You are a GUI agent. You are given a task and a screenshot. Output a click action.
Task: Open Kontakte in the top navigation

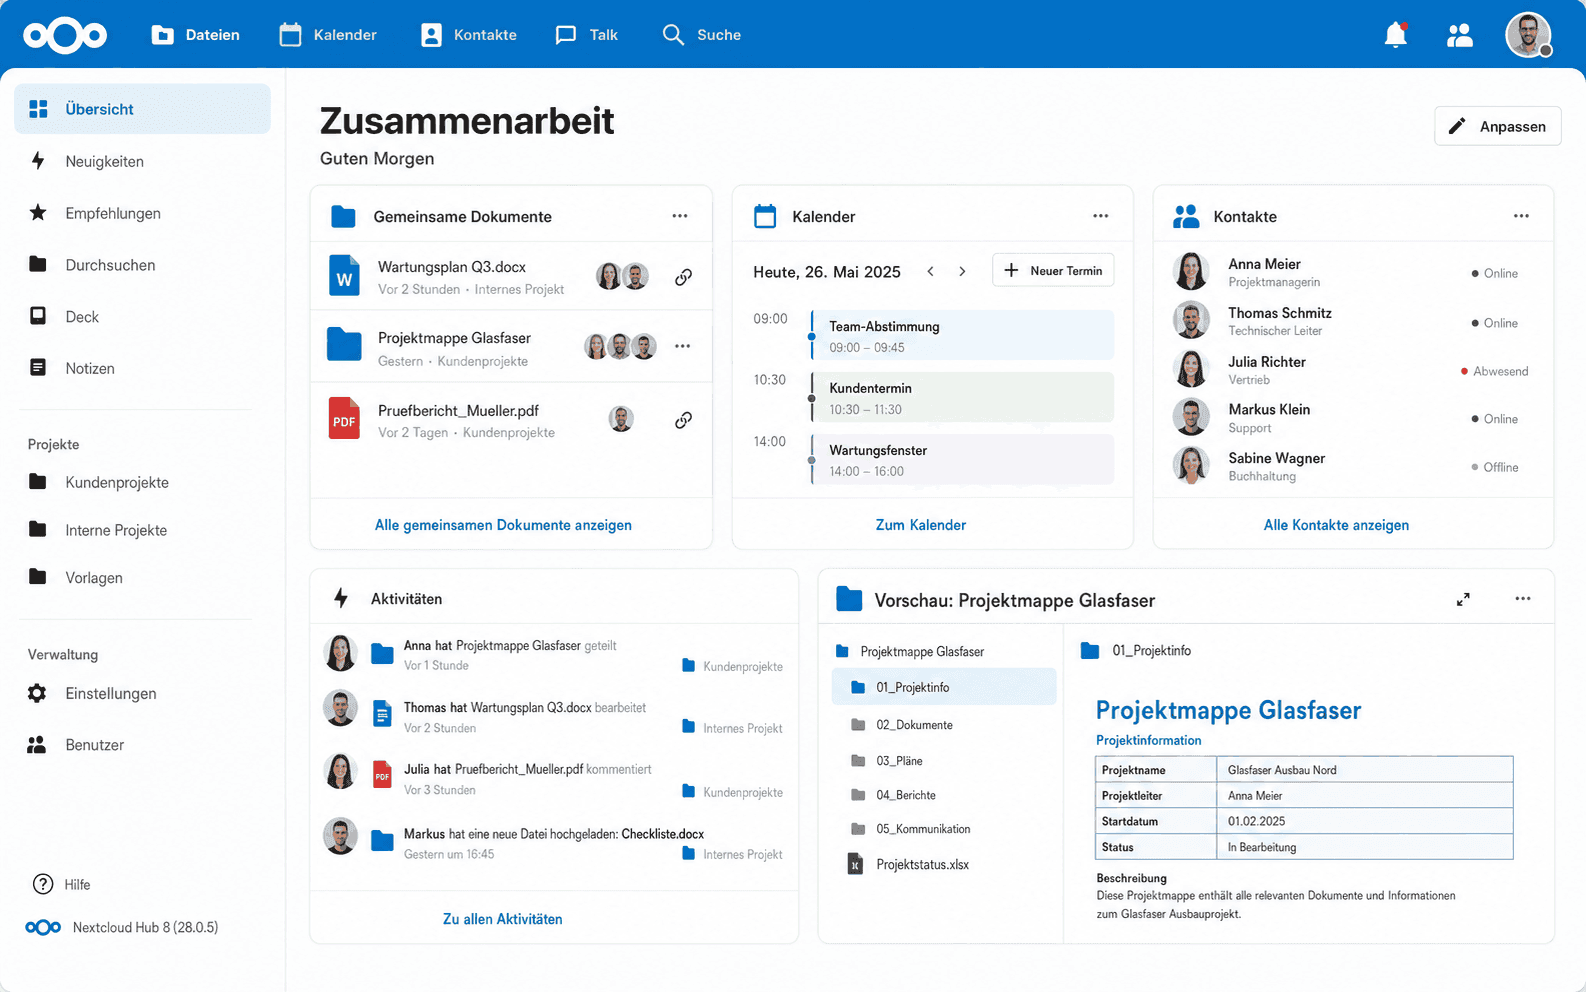[x=468, y=35]
